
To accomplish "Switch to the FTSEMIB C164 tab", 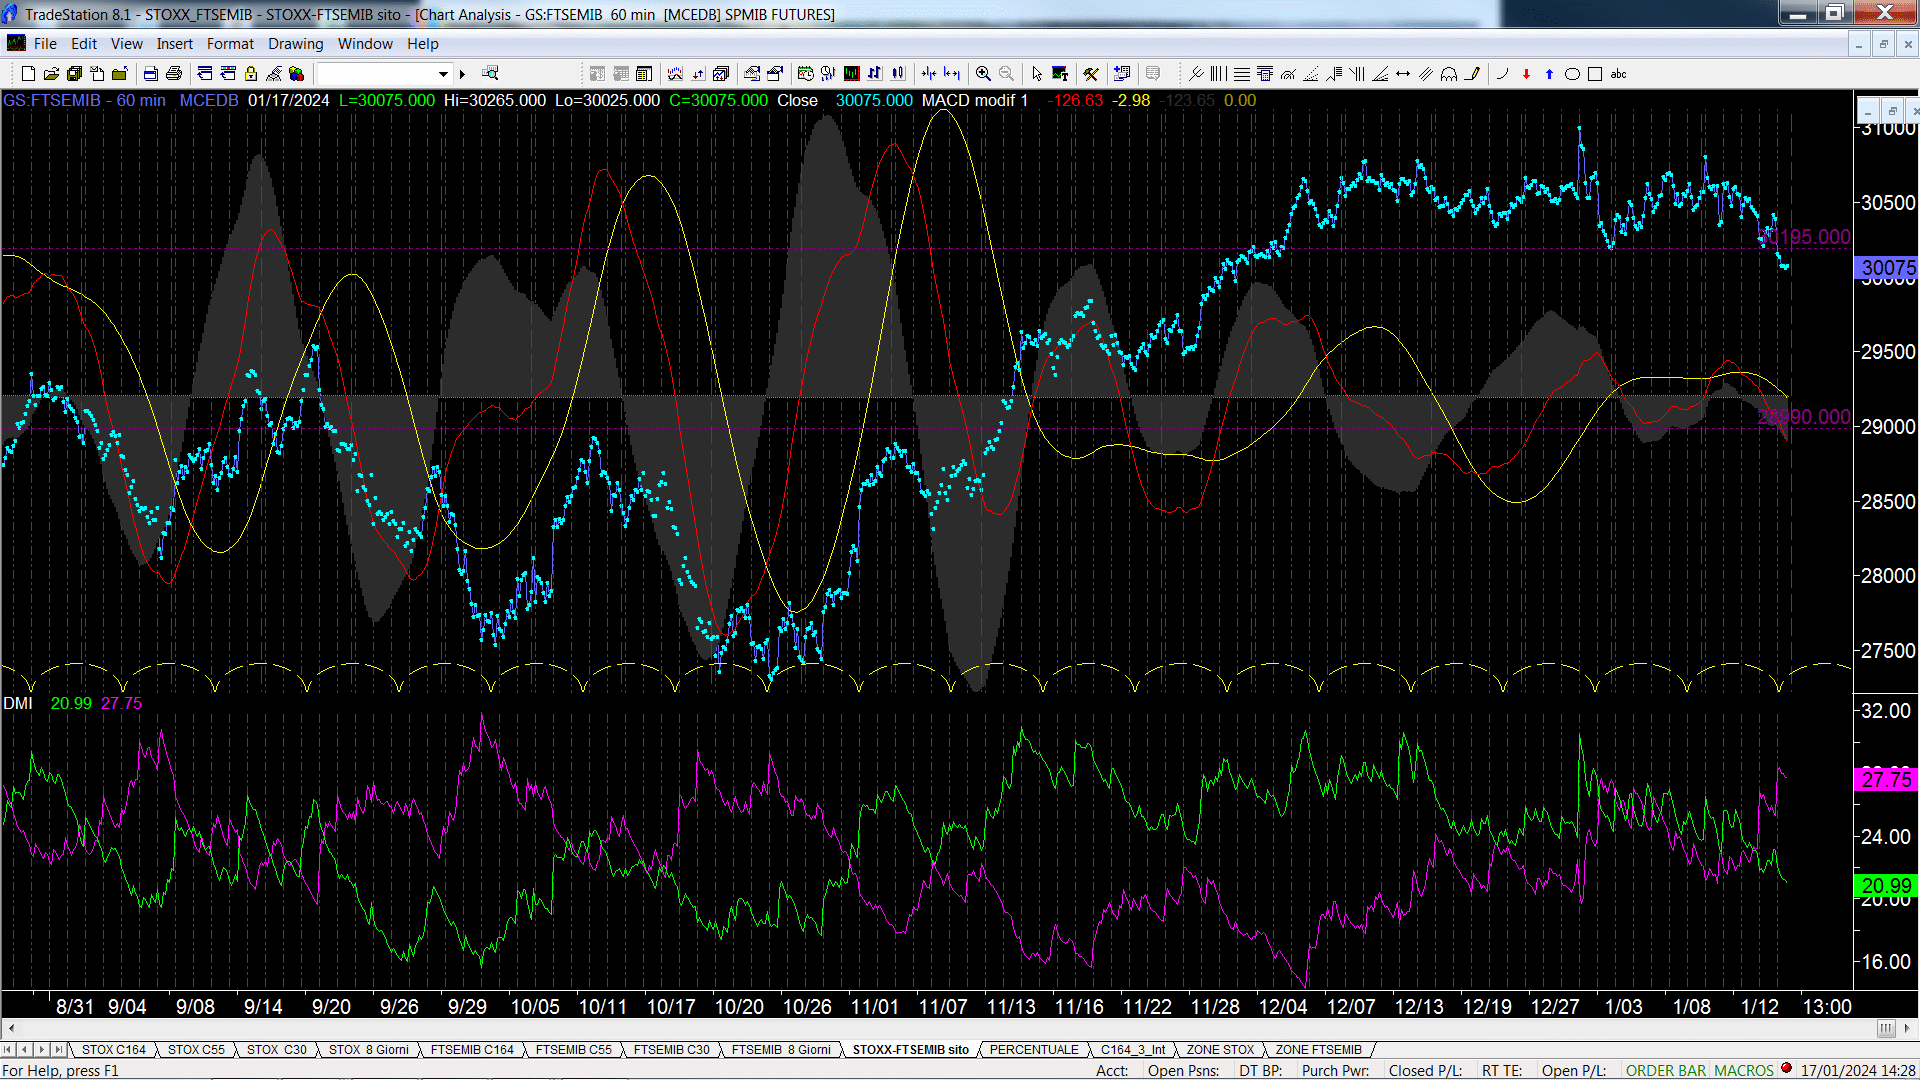I will click(x=472, y=1050).
